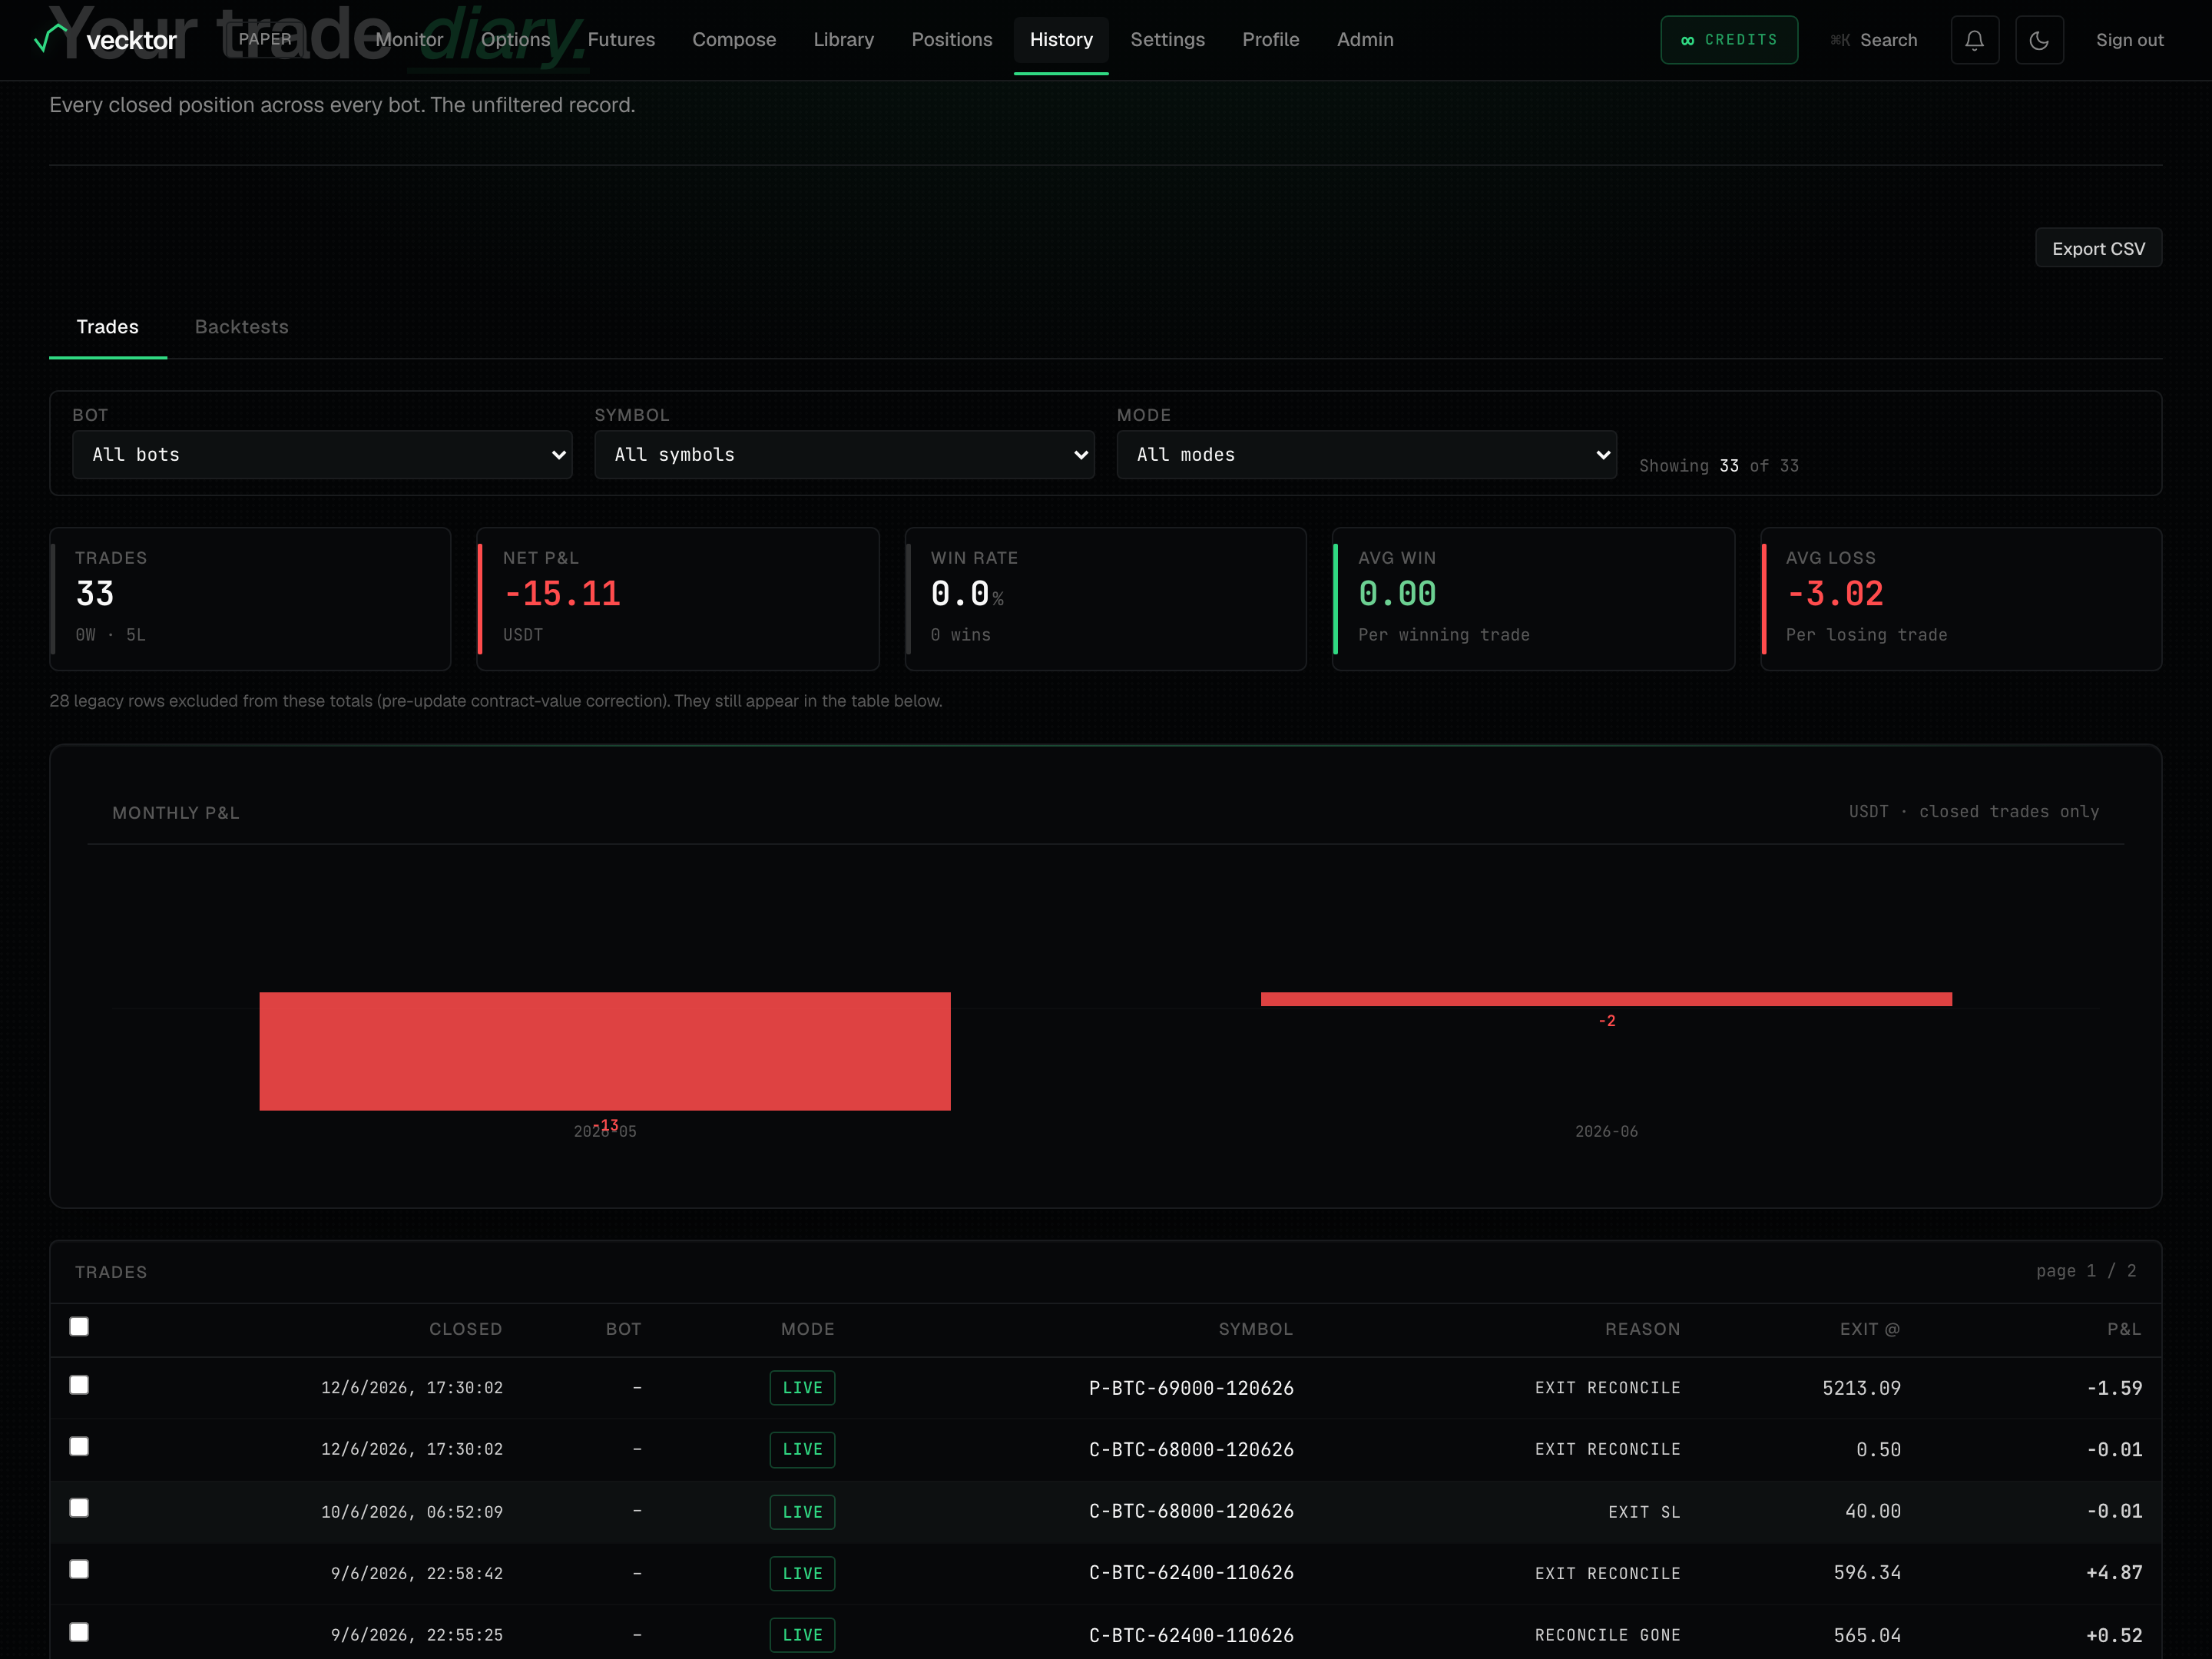Click the MODE column header
The image size is (2212, 1659).
tap(808, 1329)
